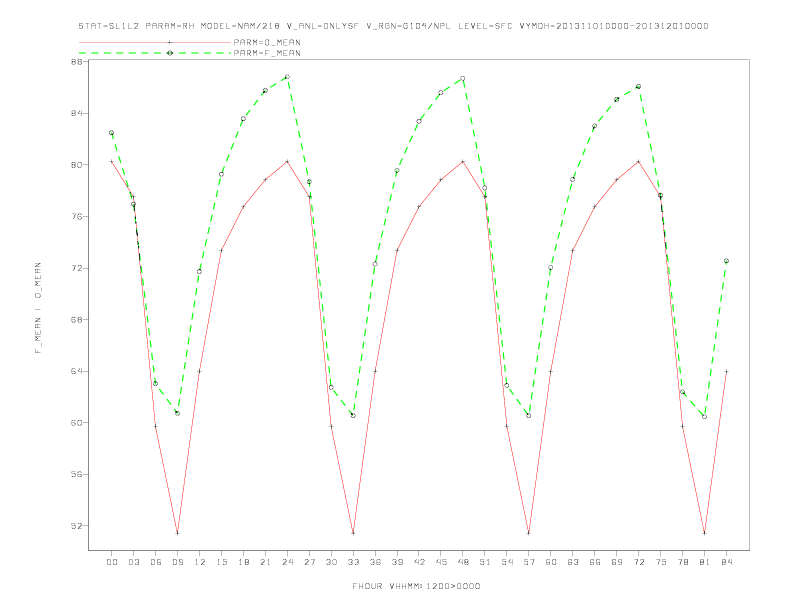792x612 pixels.
Task: Click y-axis tick label 84
Action: tap(77, 113)
